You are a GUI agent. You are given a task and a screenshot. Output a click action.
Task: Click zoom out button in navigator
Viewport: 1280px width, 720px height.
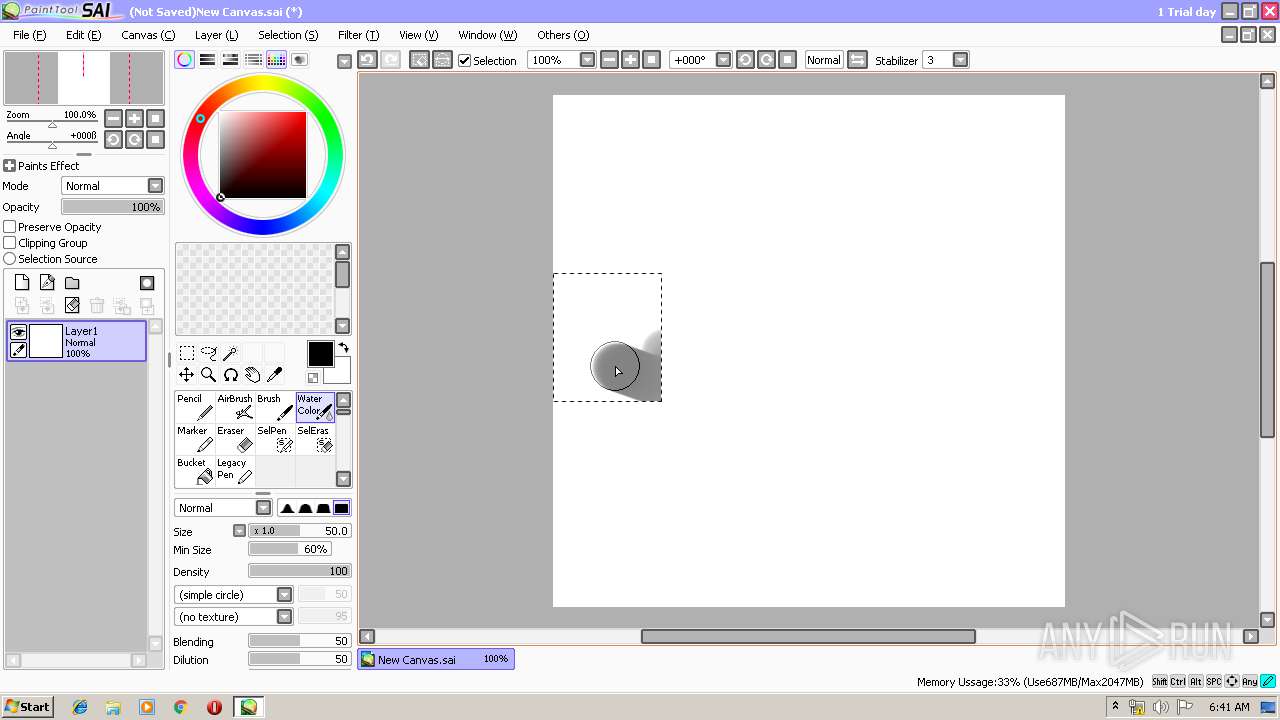[x=113, y=118]
